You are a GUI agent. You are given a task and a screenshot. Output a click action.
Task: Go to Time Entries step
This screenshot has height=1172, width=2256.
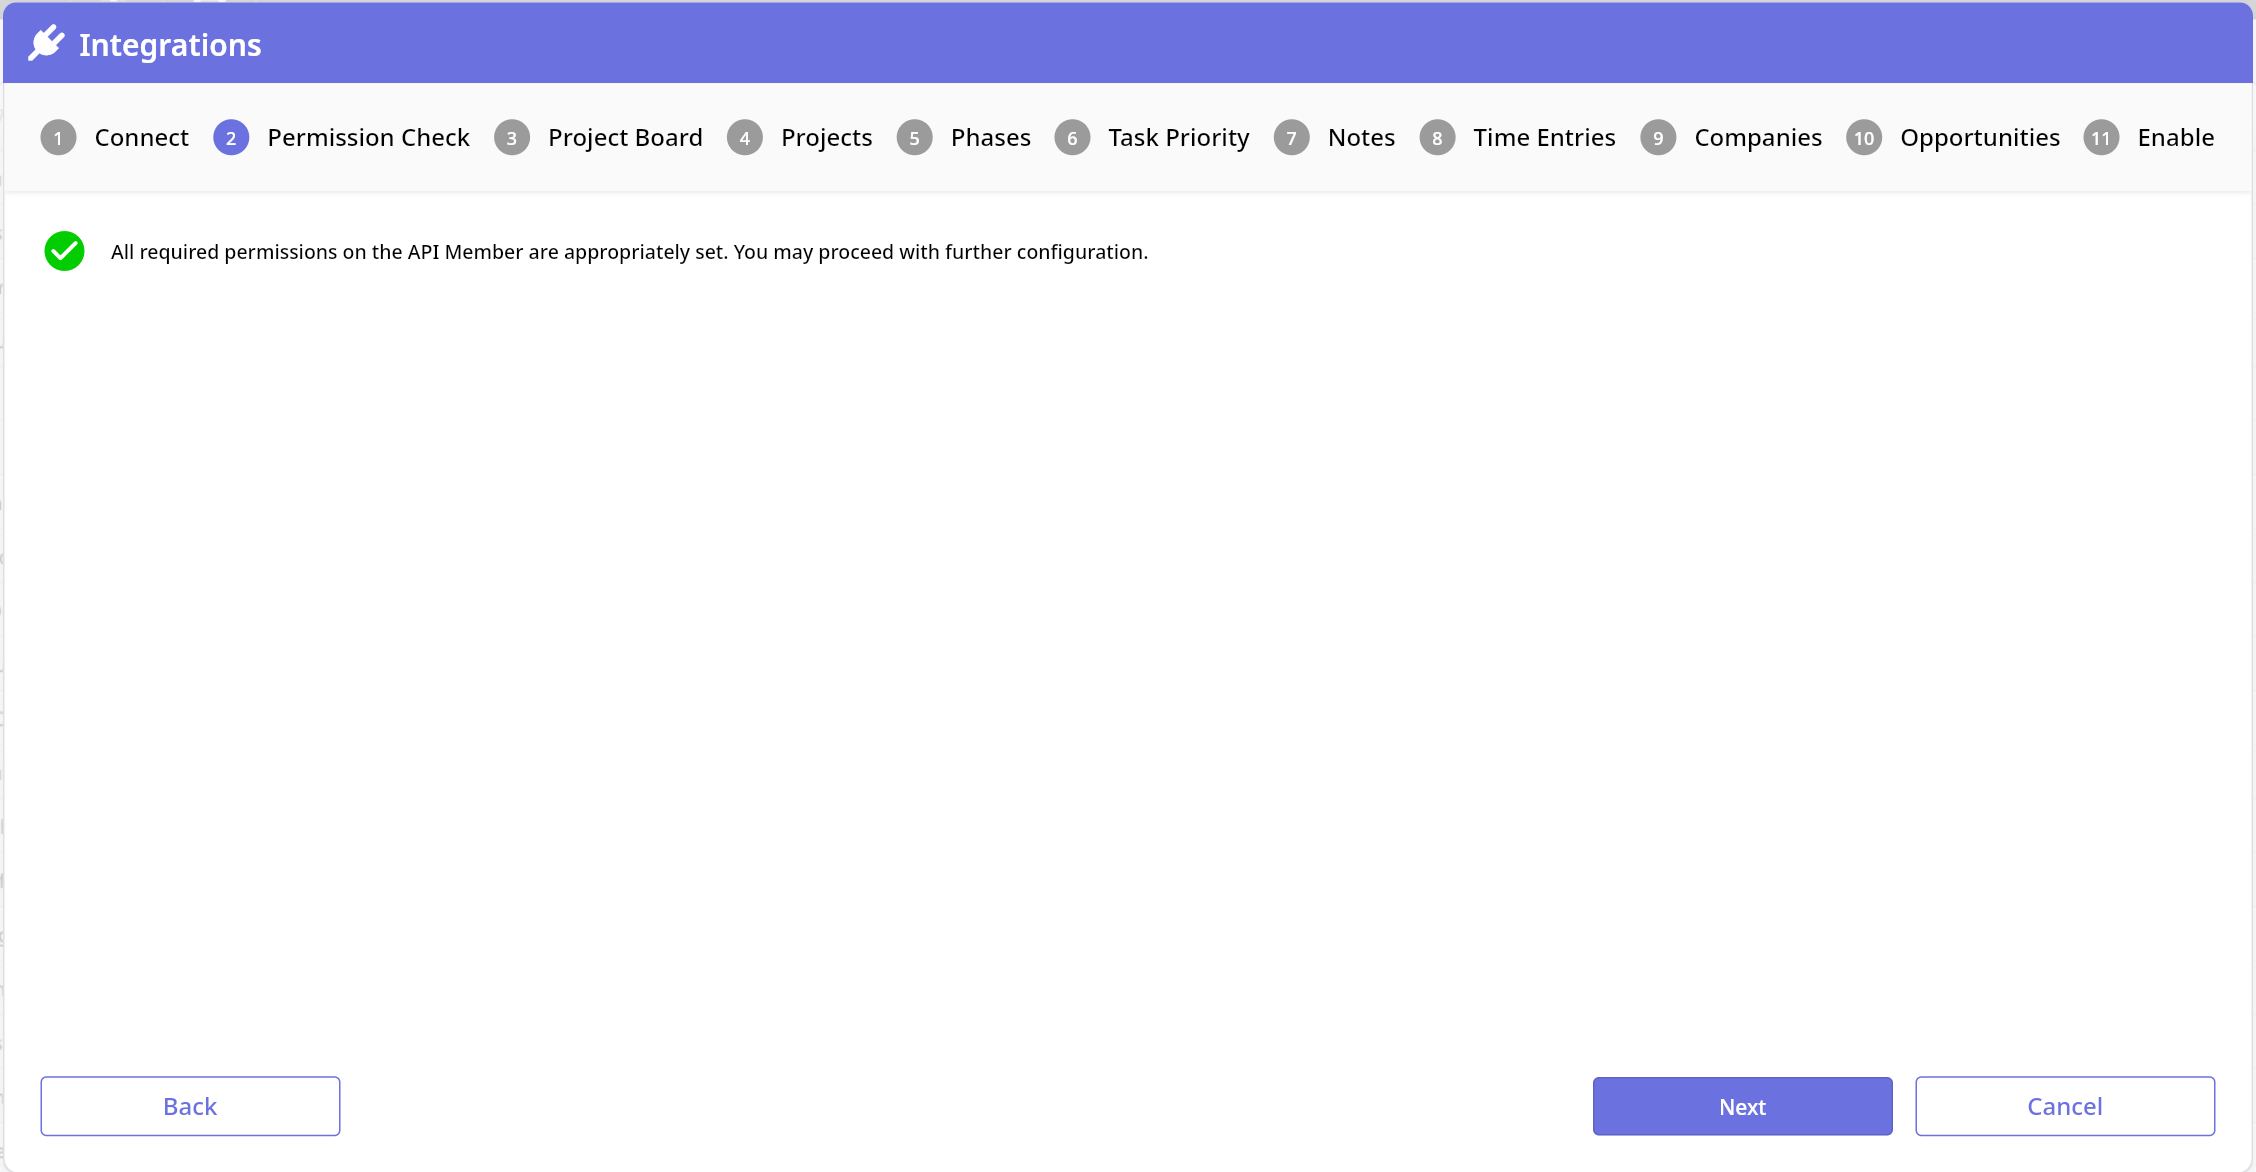click(x=1544, y=138)
